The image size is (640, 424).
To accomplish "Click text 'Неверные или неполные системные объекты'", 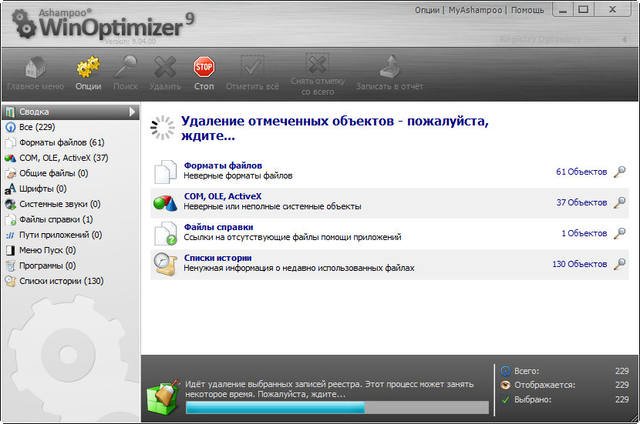I will click(x=272, y=206).
